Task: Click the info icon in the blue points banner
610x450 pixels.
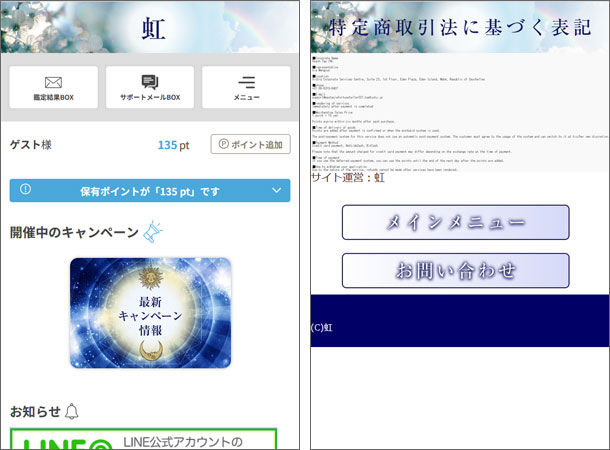Action: pyautogui.click(x=25, y=190)
